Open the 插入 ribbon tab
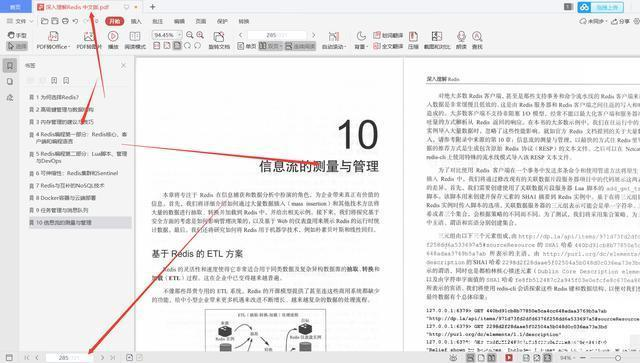The height and width of the screenshot is (363, 640). tap(136, 21)
